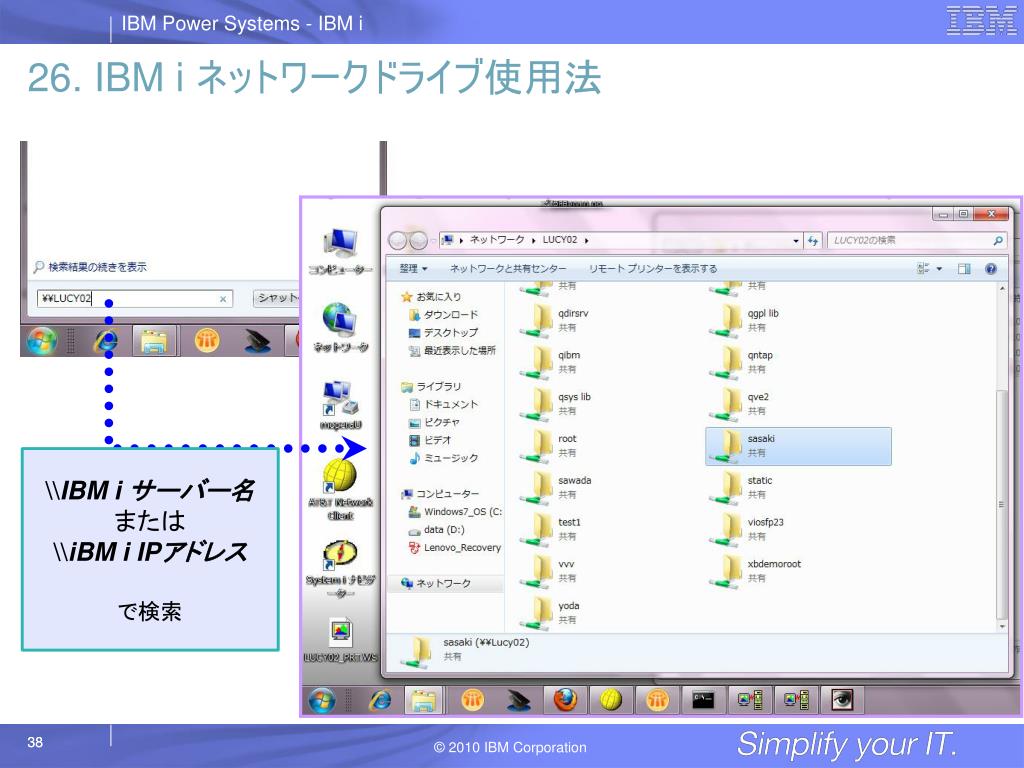Clear the ¥¥LUCY02 search box with the x

223,299
